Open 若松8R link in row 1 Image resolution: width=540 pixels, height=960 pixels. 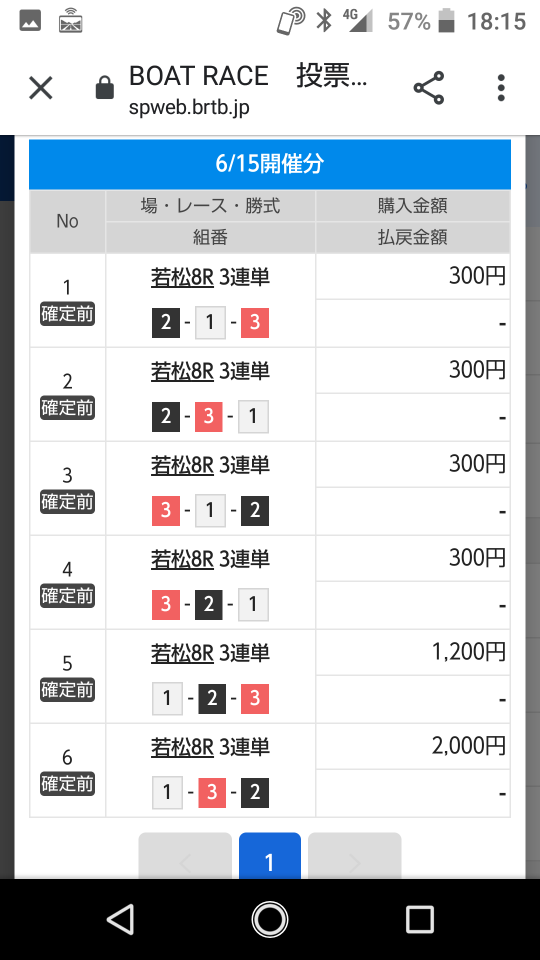pos(182,277)
